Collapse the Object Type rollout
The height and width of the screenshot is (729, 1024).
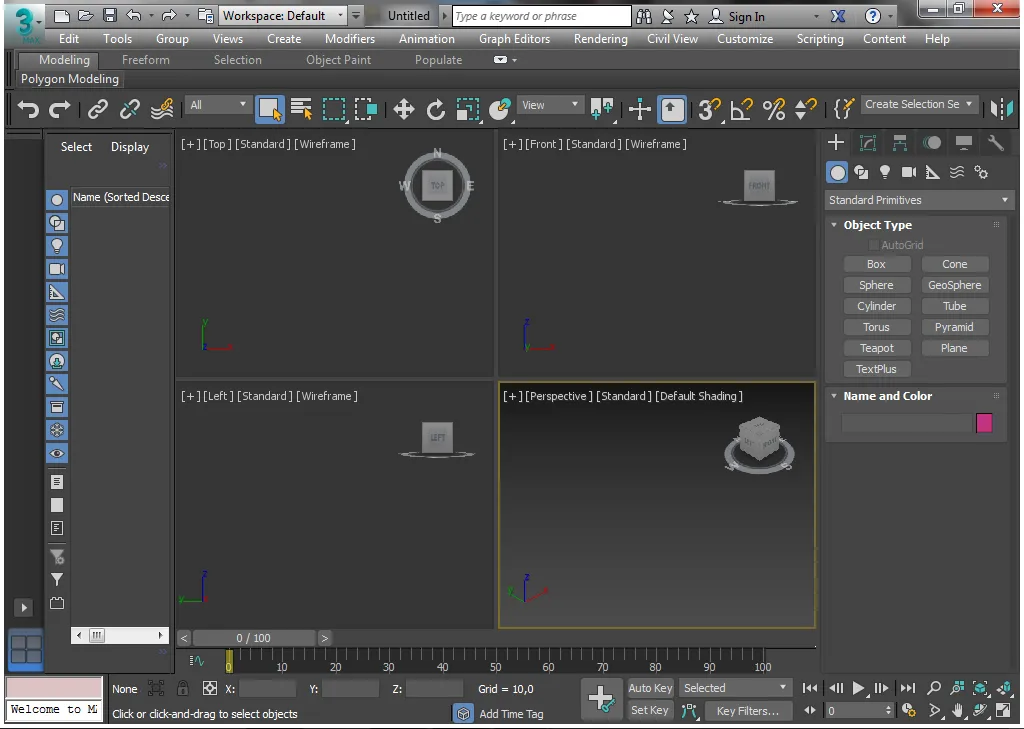(x=834, y=225)
